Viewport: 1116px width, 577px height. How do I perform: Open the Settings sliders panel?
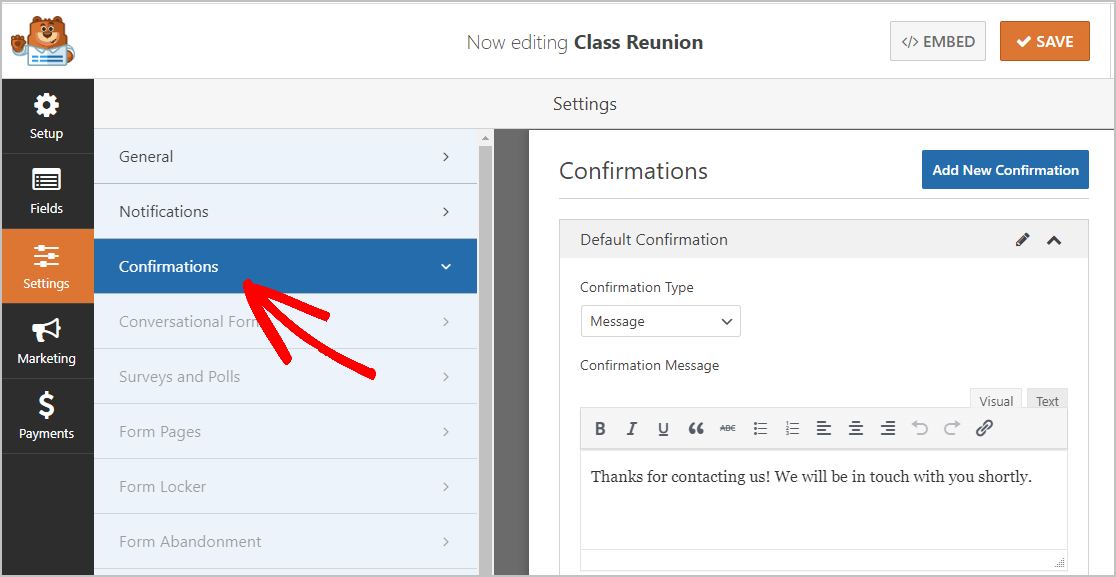click(x=46, y=266)
